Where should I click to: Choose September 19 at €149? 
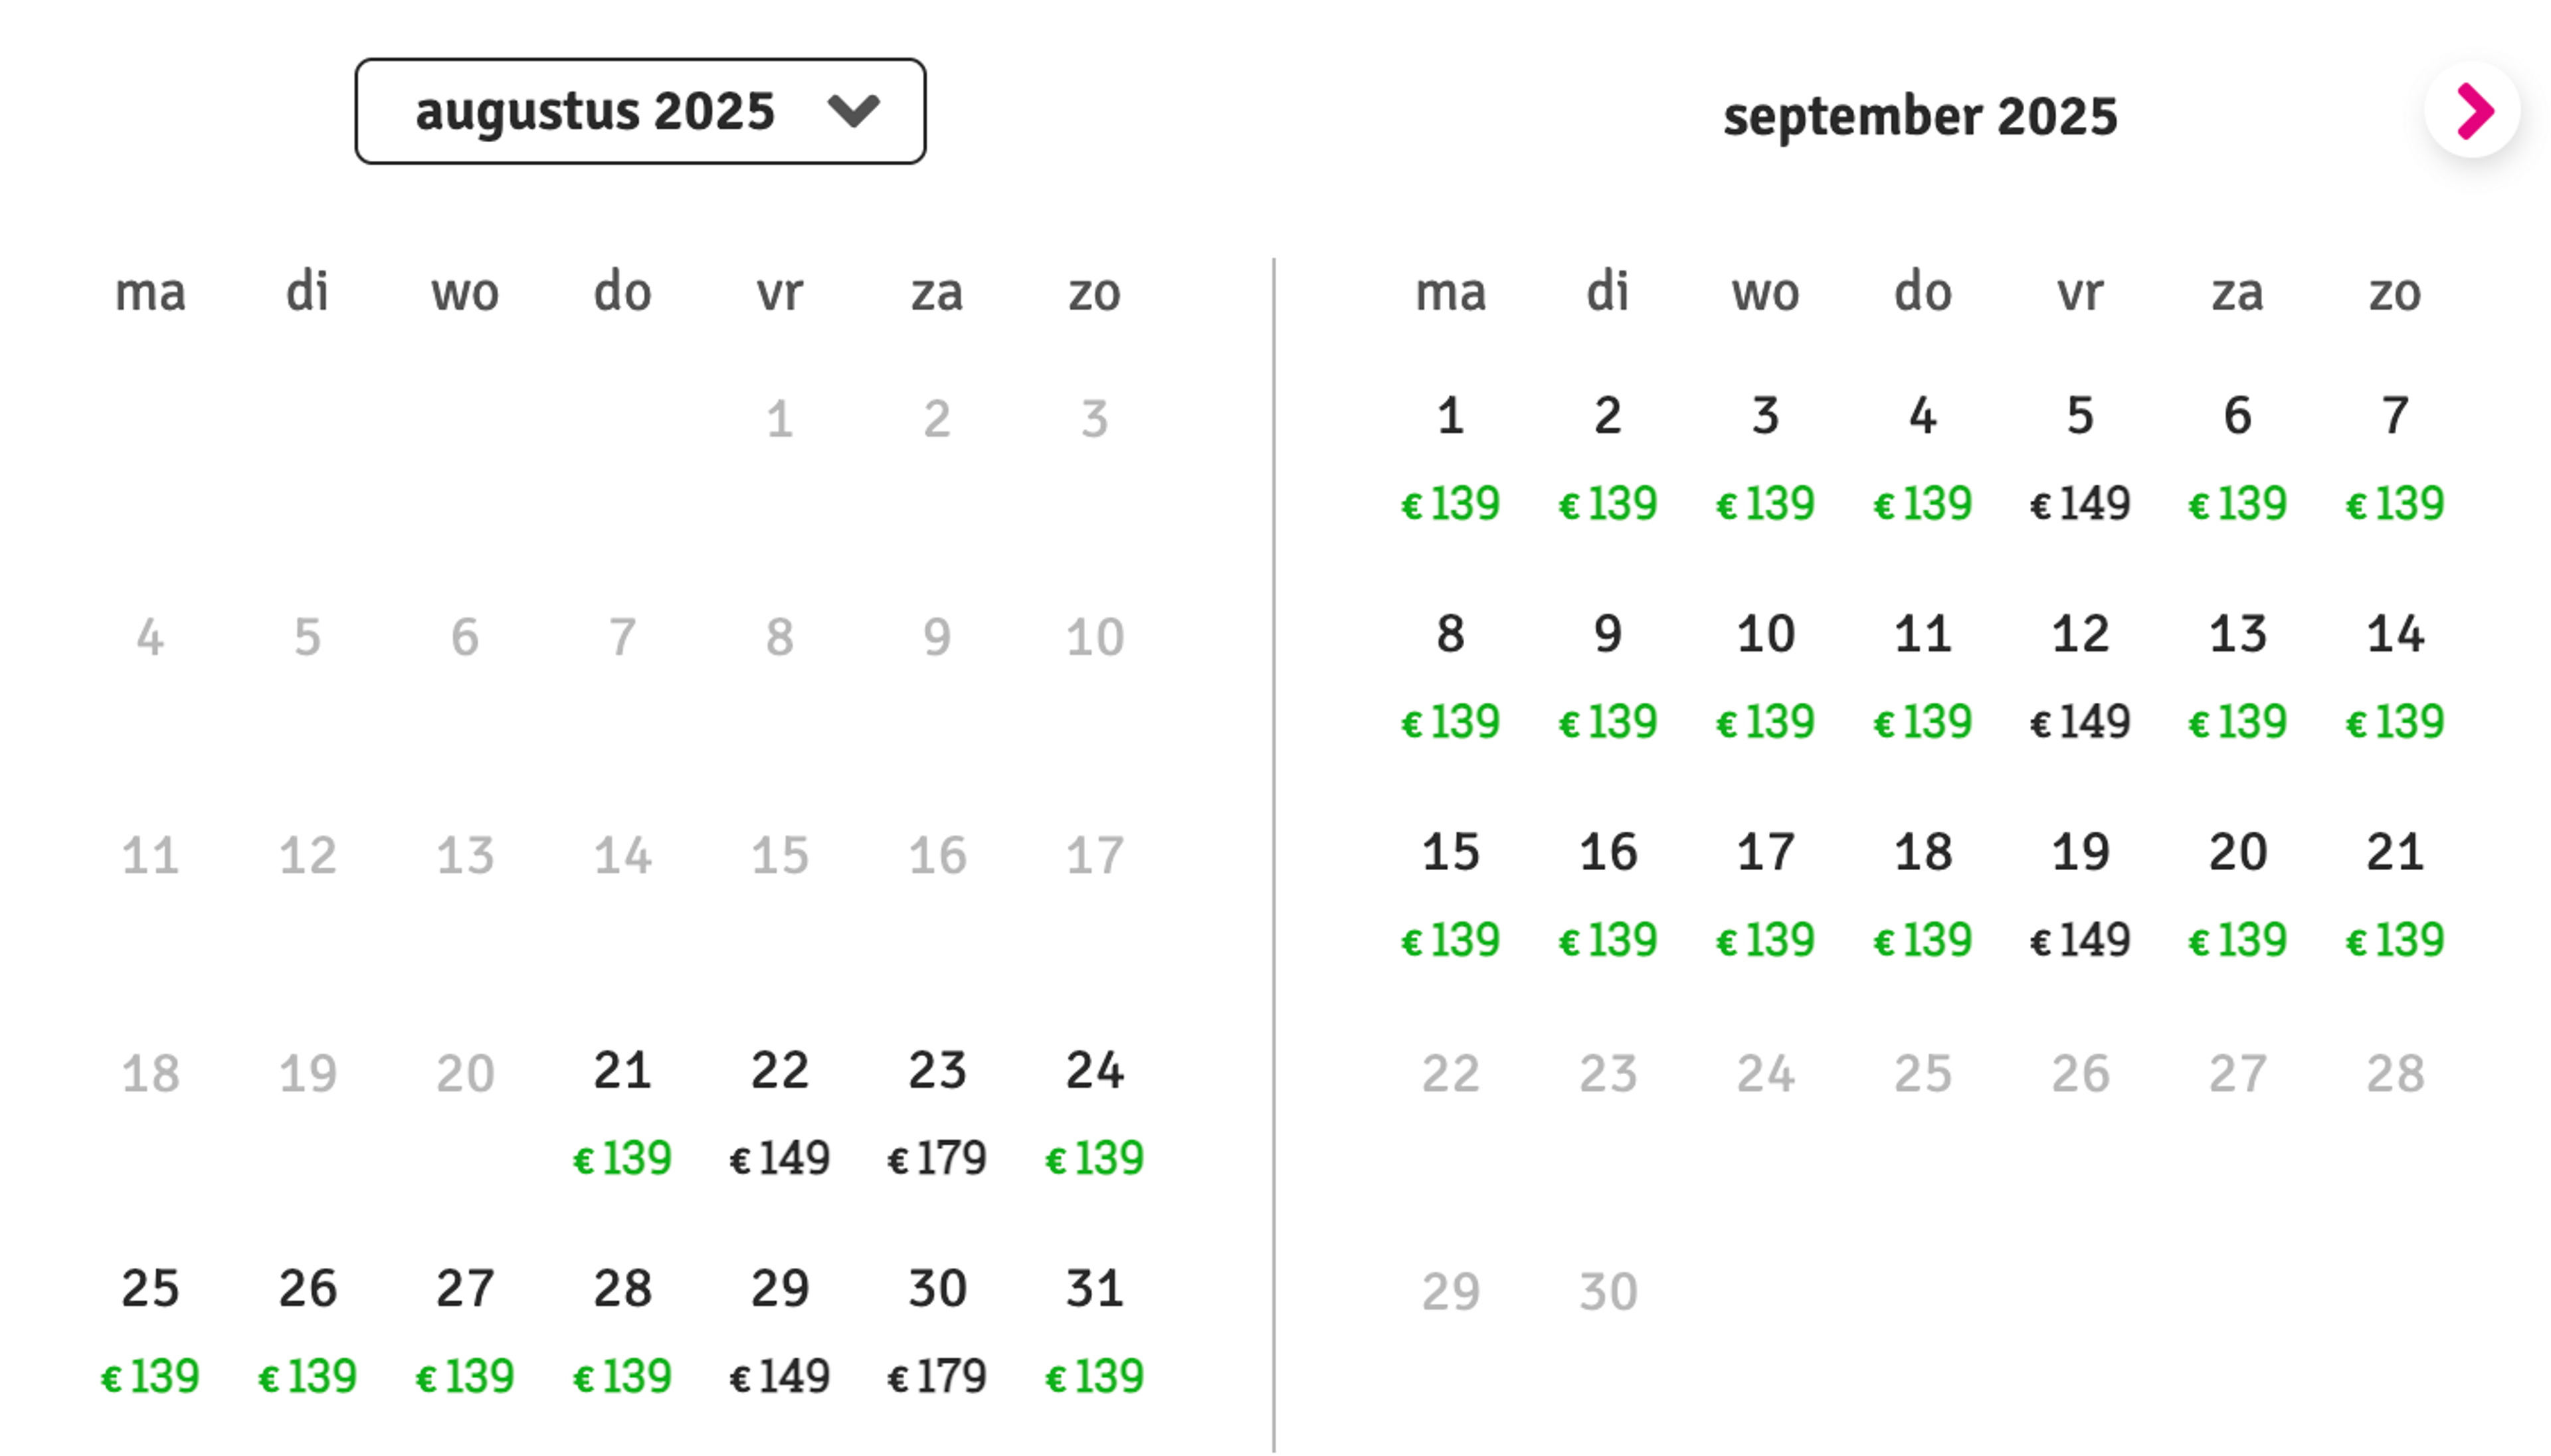(2080, 893)
